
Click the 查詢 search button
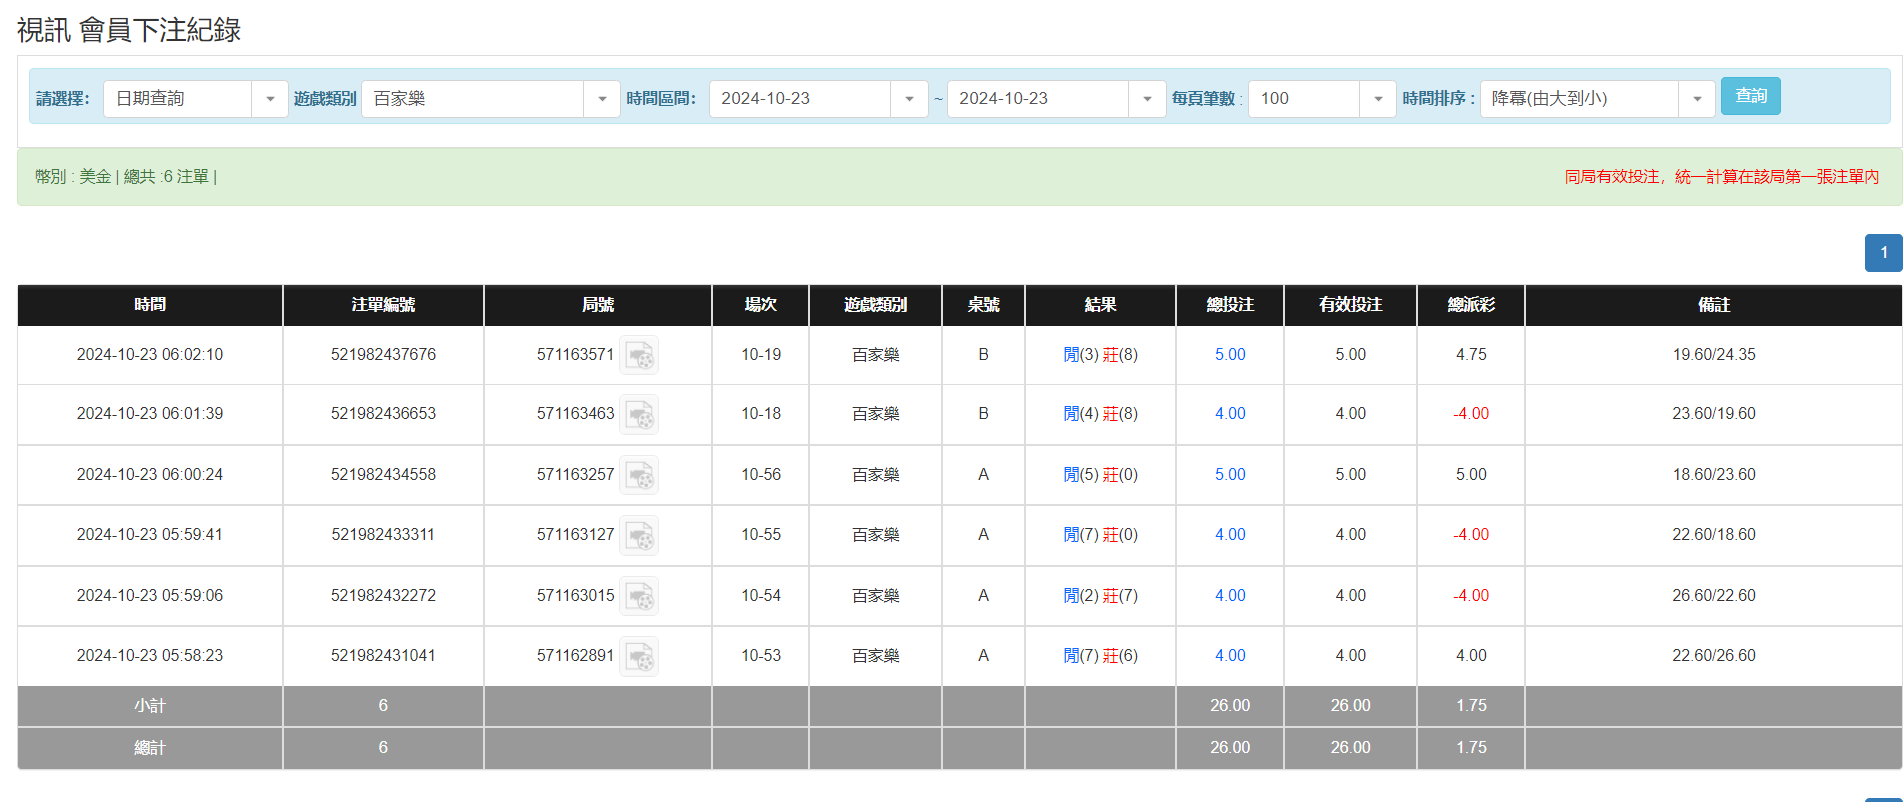(x=1750, y=96)
